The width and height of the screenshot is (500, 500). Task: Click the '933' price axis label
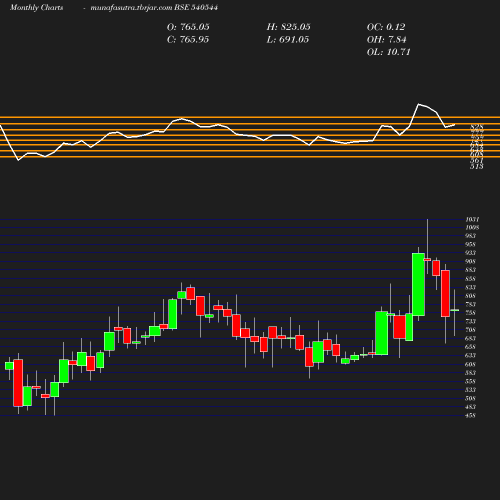471,253
